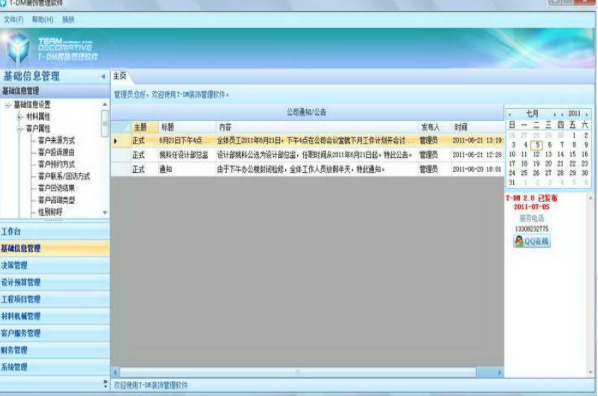Open the 工作台 navigation section
Image resolution: width=598 pixels, height=396 pixels.
(55, 232)
